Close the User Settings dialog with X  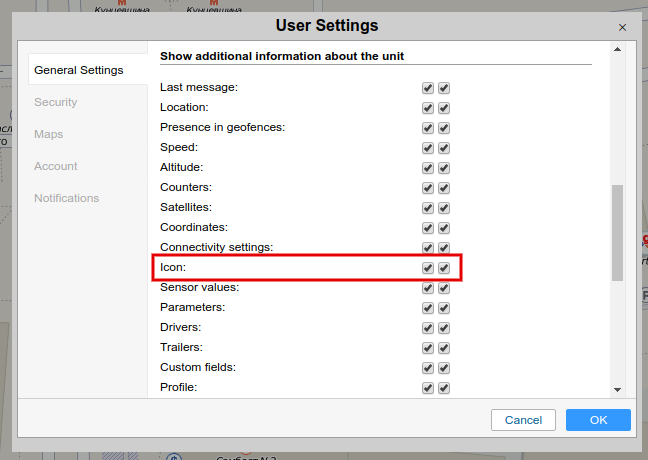click(x=622, y=28)
